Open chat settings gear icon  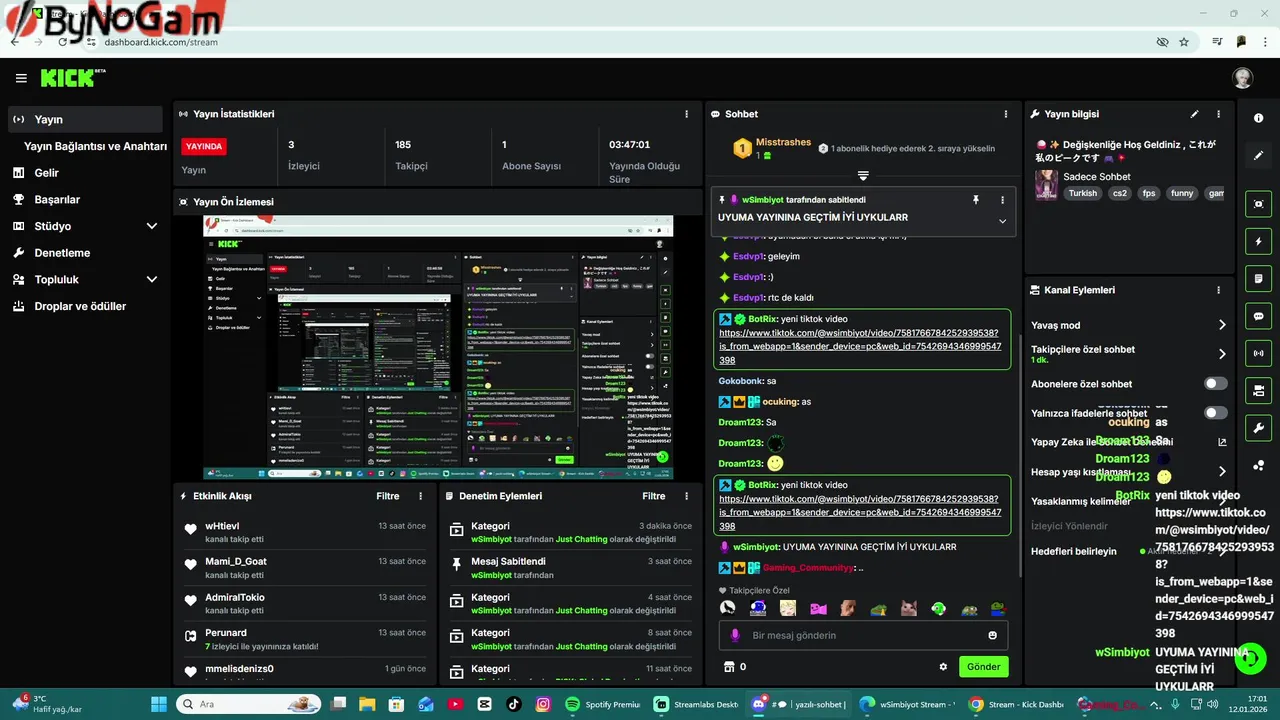943,667
